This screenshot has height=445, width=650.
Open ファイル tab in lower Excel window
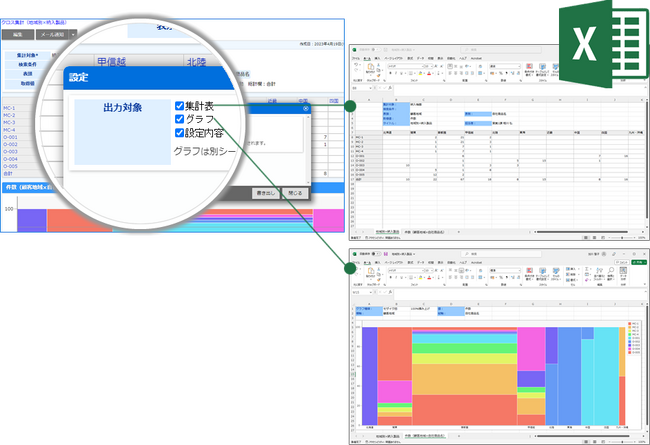click(x=356, y=263)
